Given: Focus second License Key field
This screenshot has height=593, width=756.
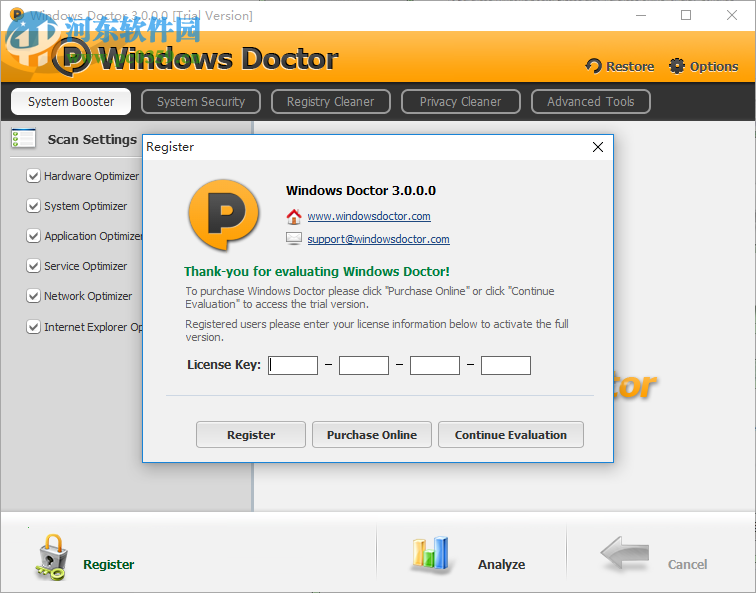Looking at the screenshot, I should click(x=364, y=365).
